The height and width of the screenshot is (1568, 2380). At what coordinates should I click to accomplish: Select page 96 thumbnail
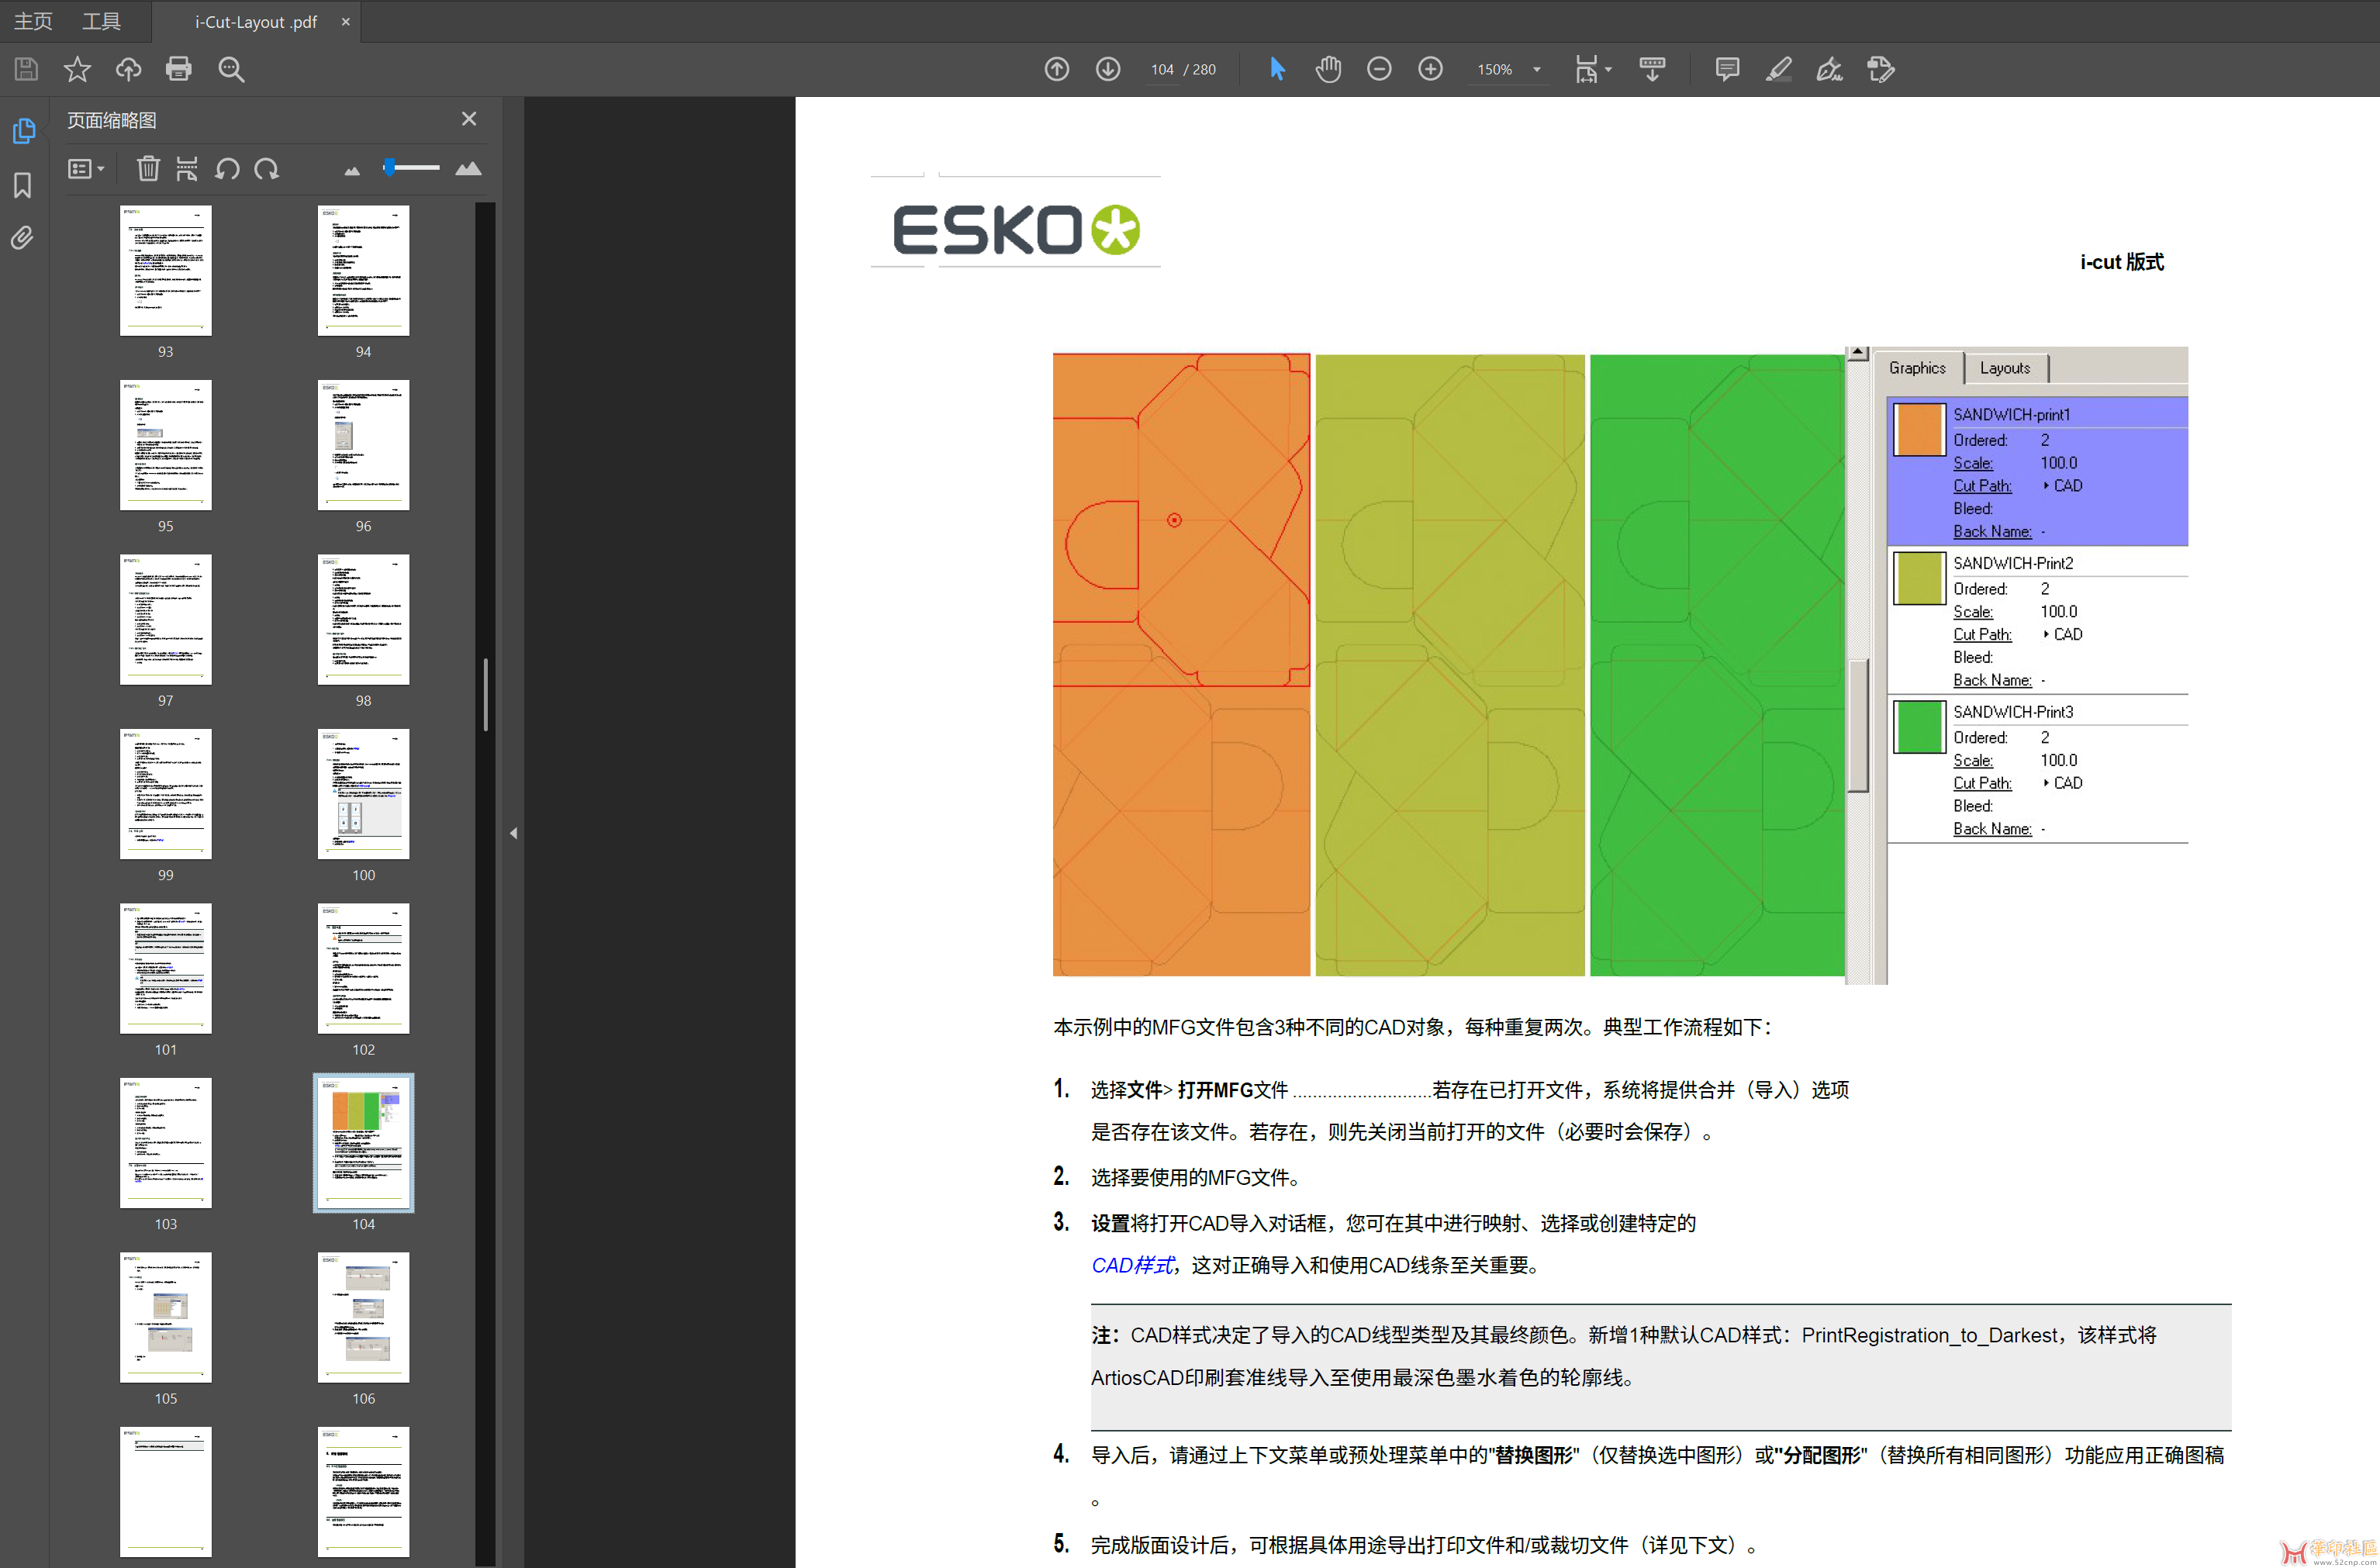point(364,445)
